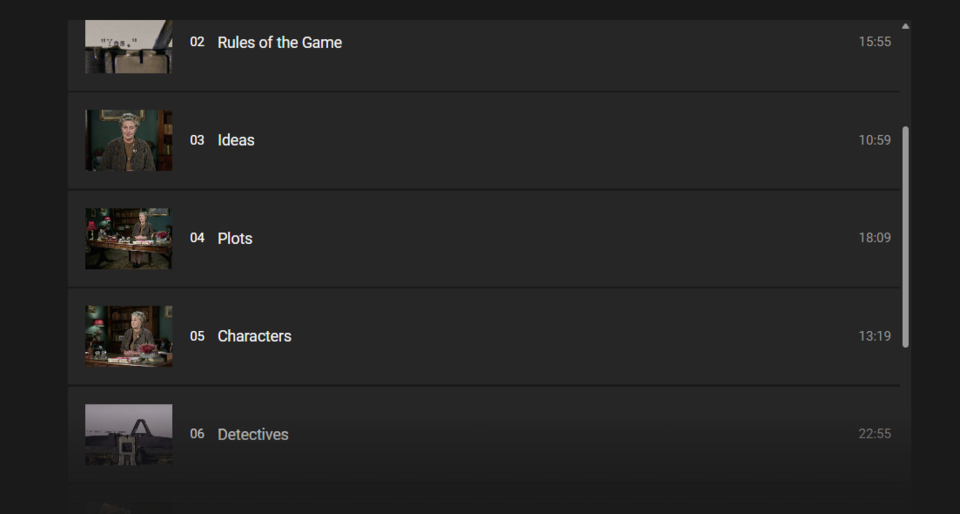The height and width of the screenshot is (514, 960).
Task: Open the Rules of the Game thumbnail
Action: pyautogui.click(x=128, y=46)
